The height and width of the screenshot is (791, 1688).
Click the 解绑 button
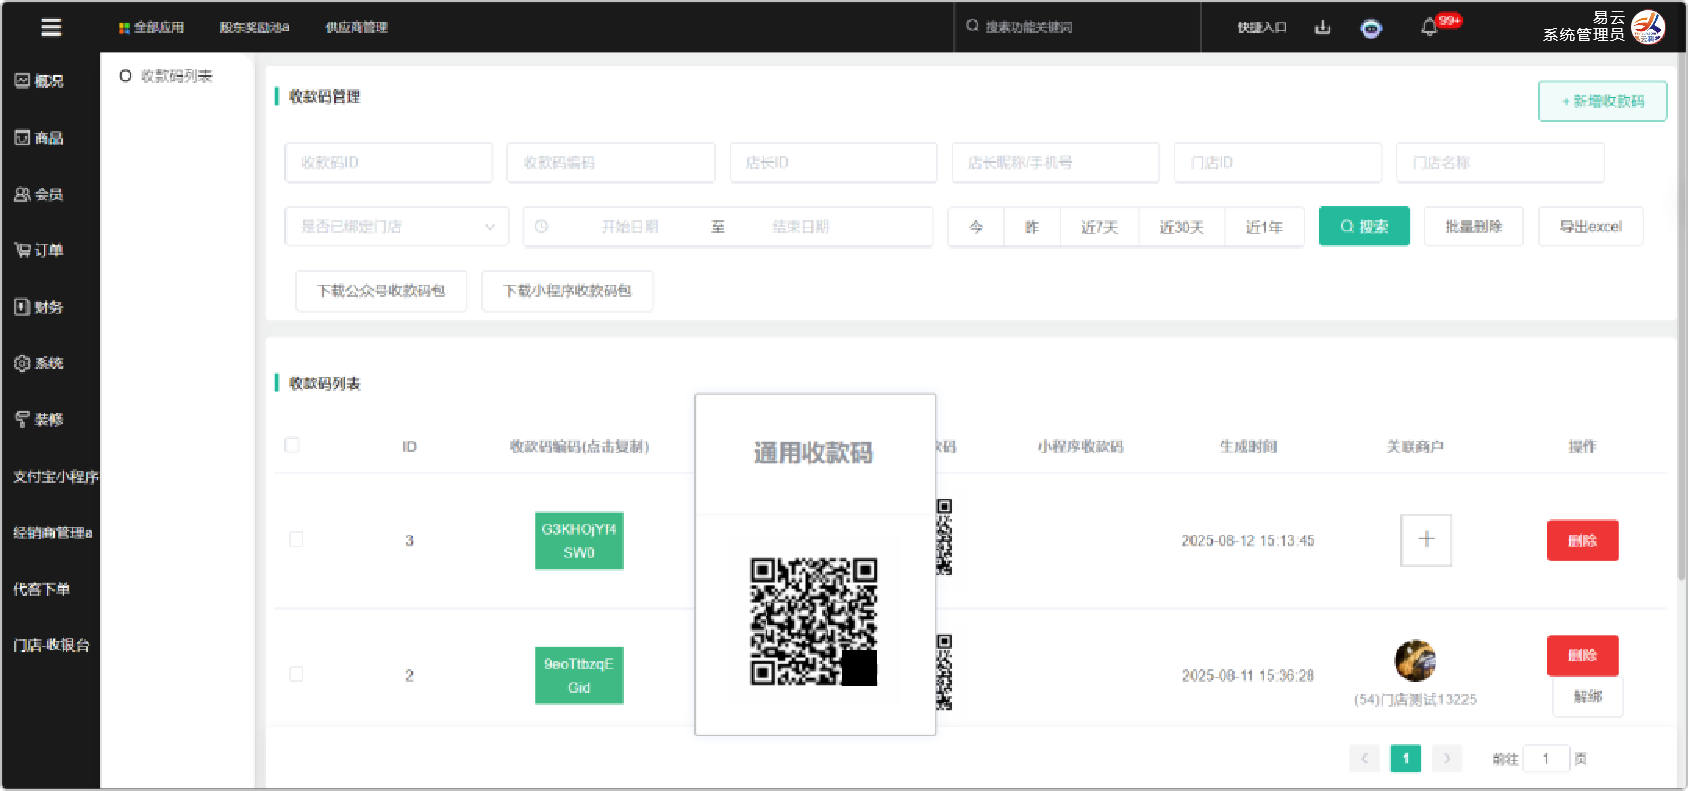click(1587, 697)
